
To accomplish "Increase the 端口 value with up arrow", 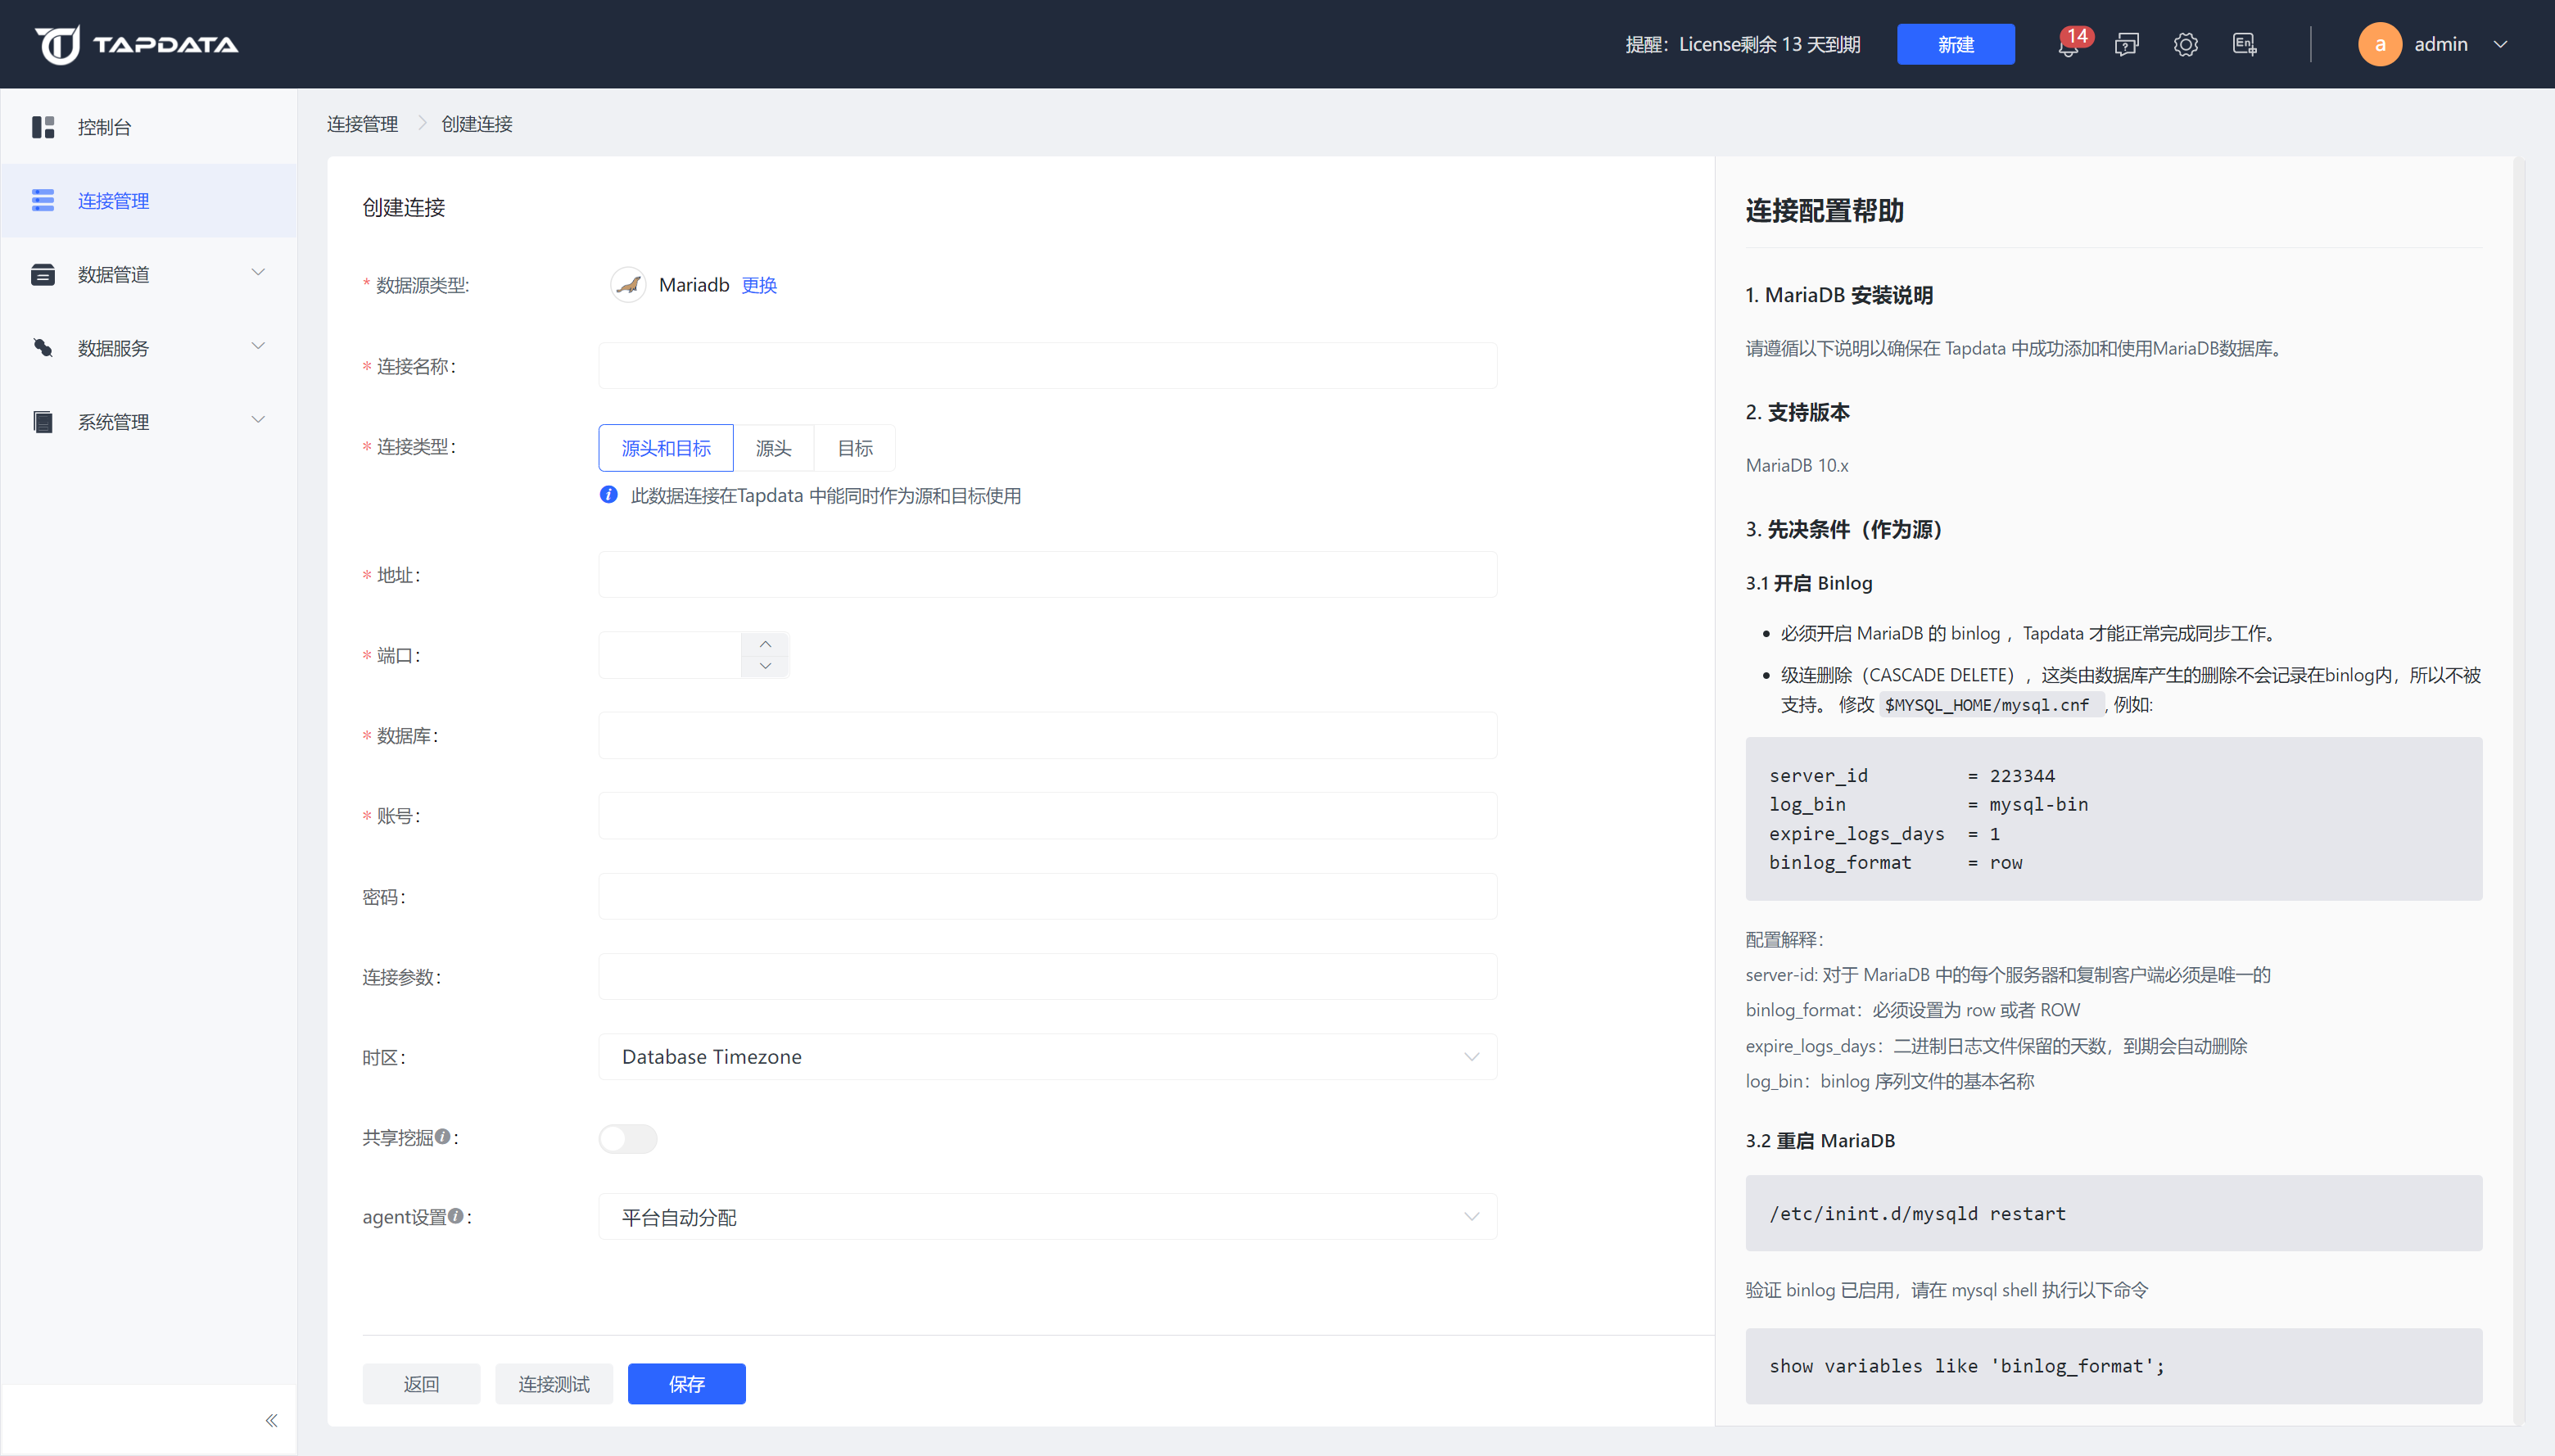I will tap(765, 643).
